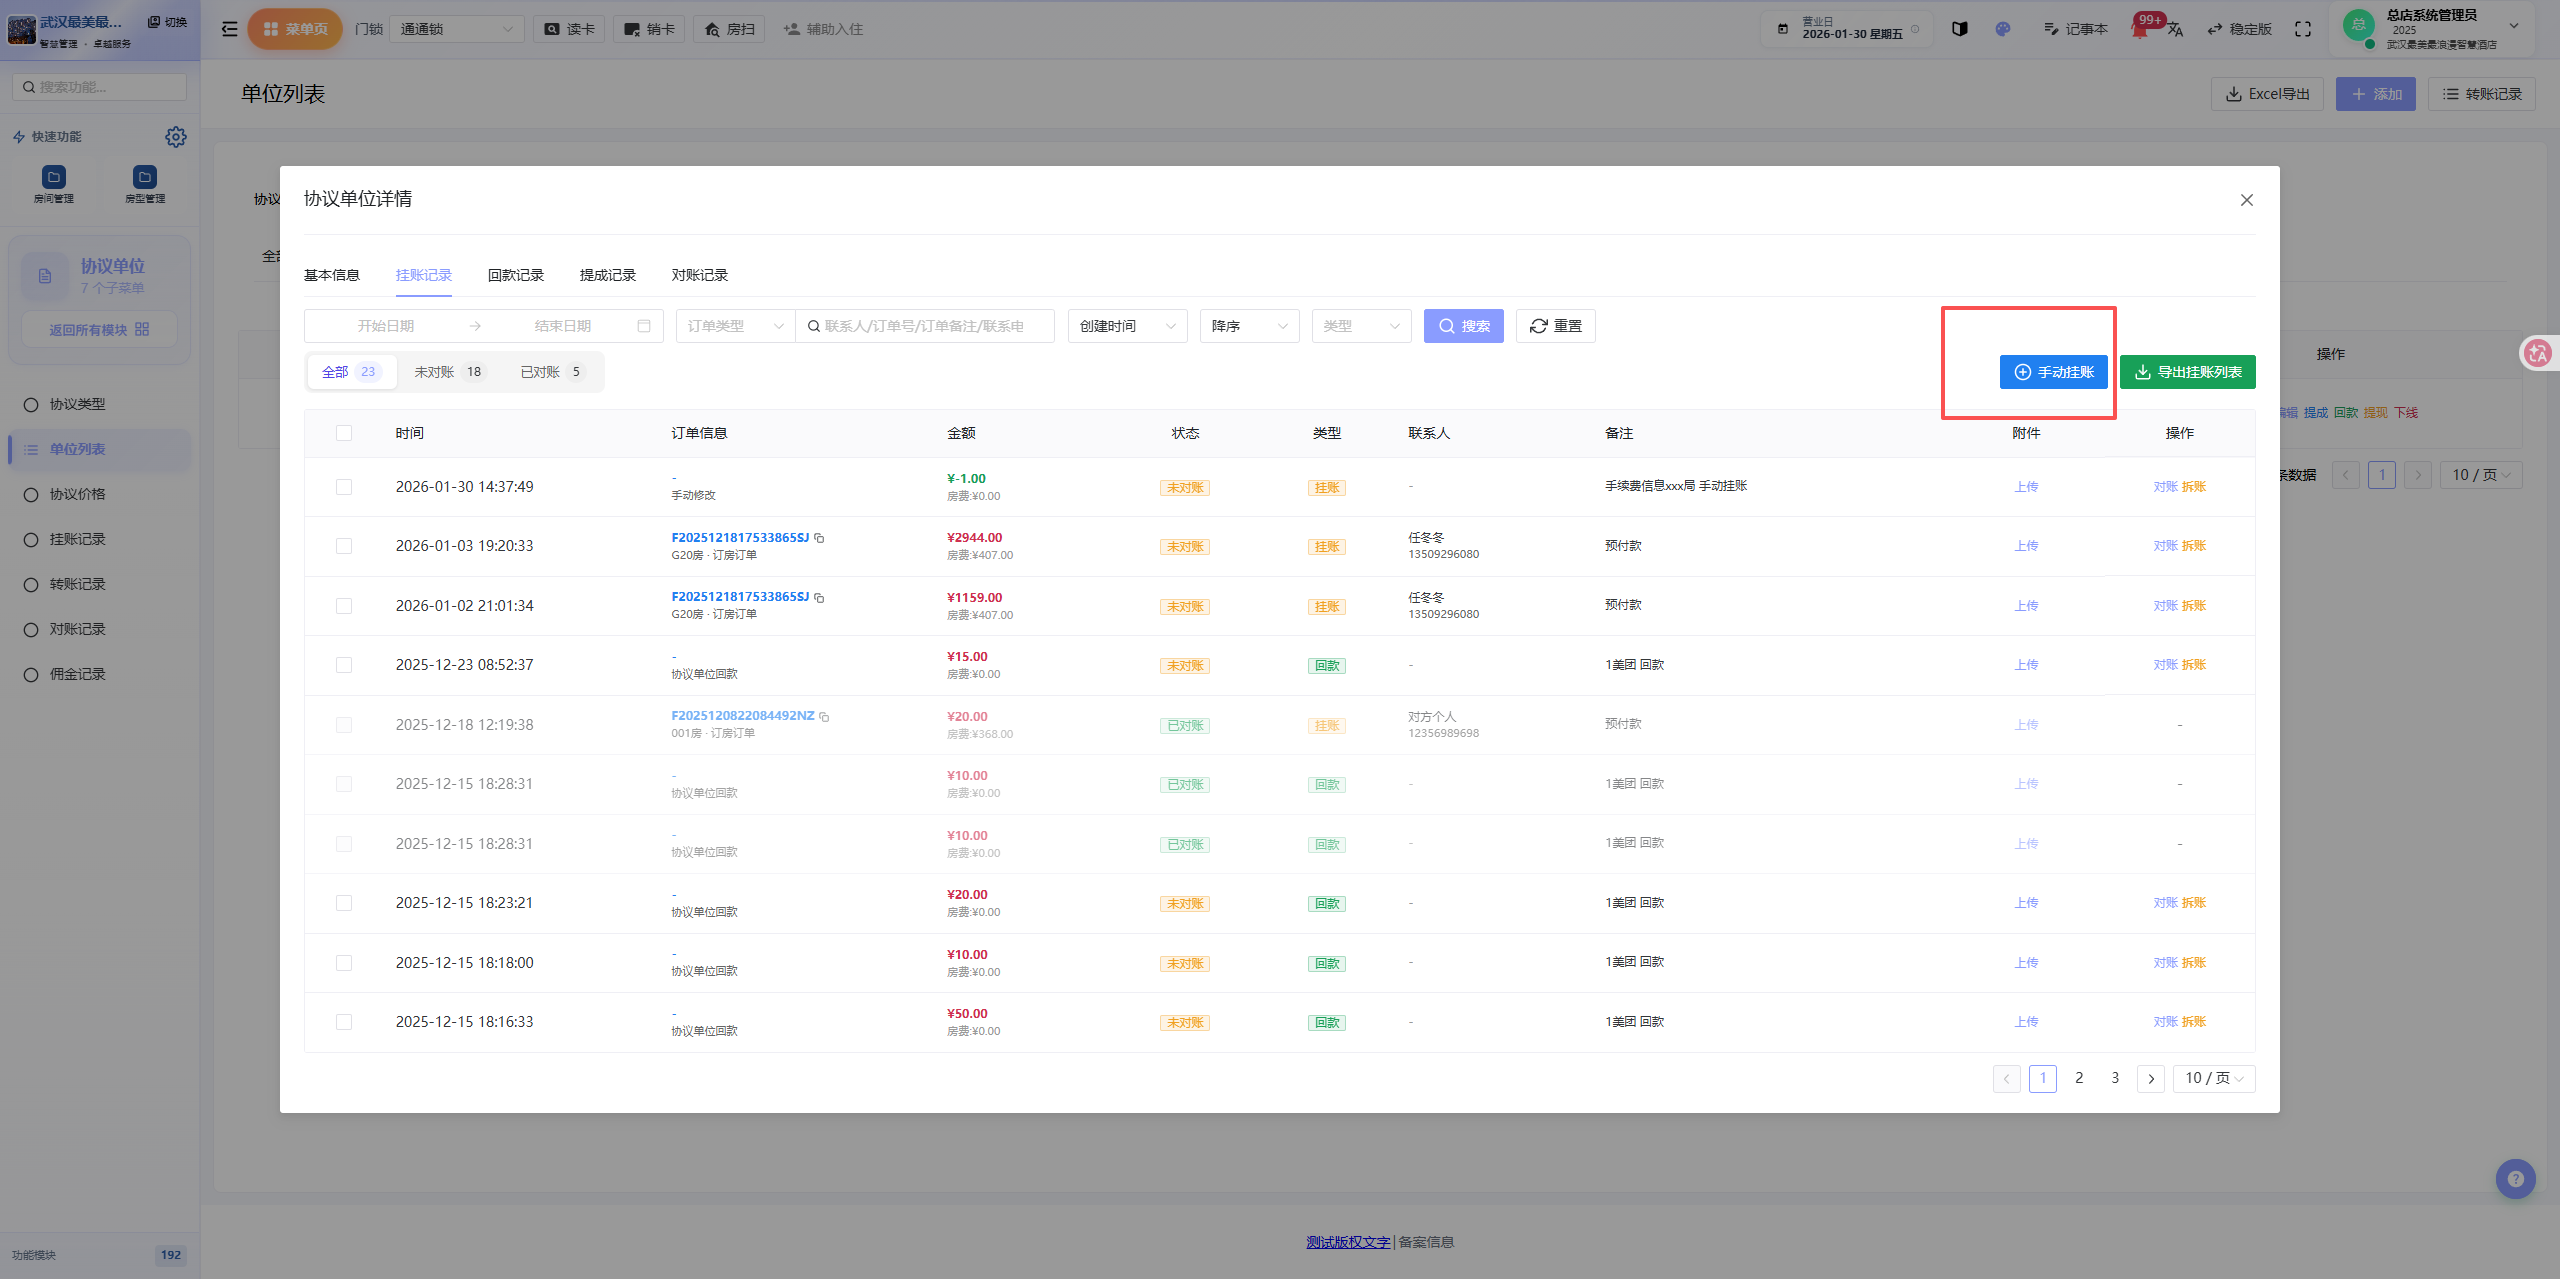Click the 手动挂账 button

2053,372
